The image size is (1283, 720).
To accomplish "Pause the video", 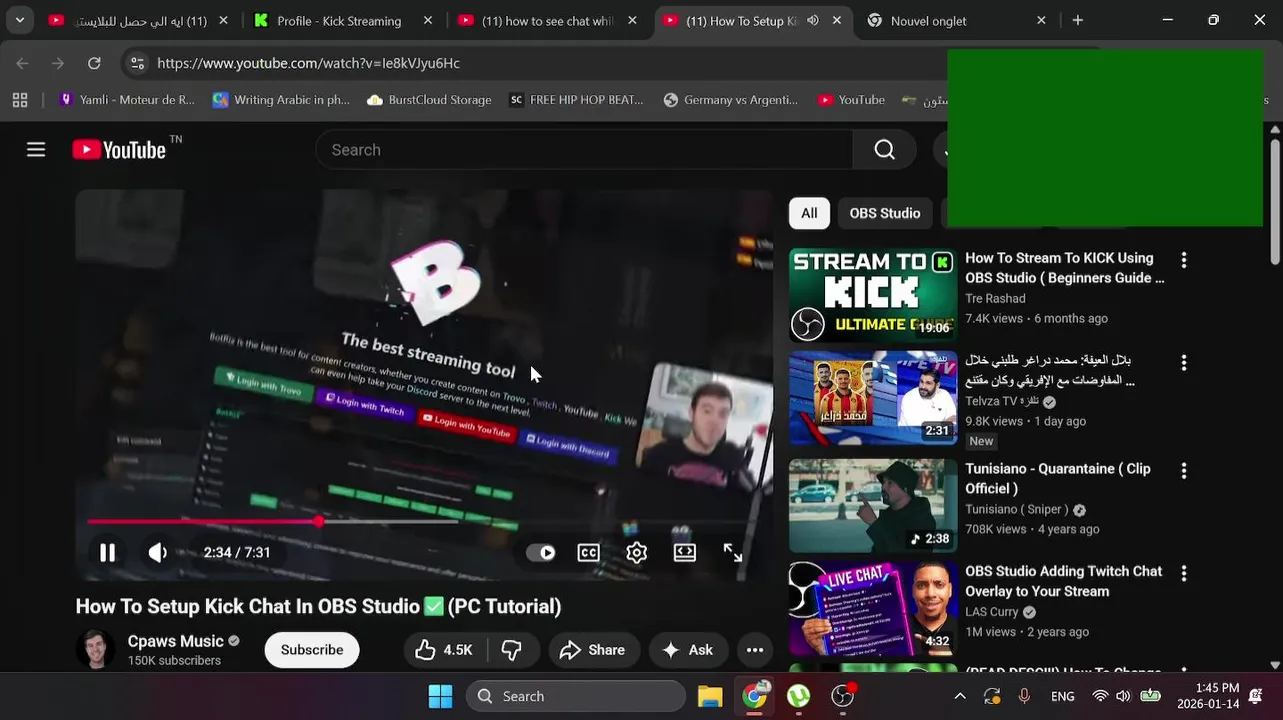I will point(107,552).
